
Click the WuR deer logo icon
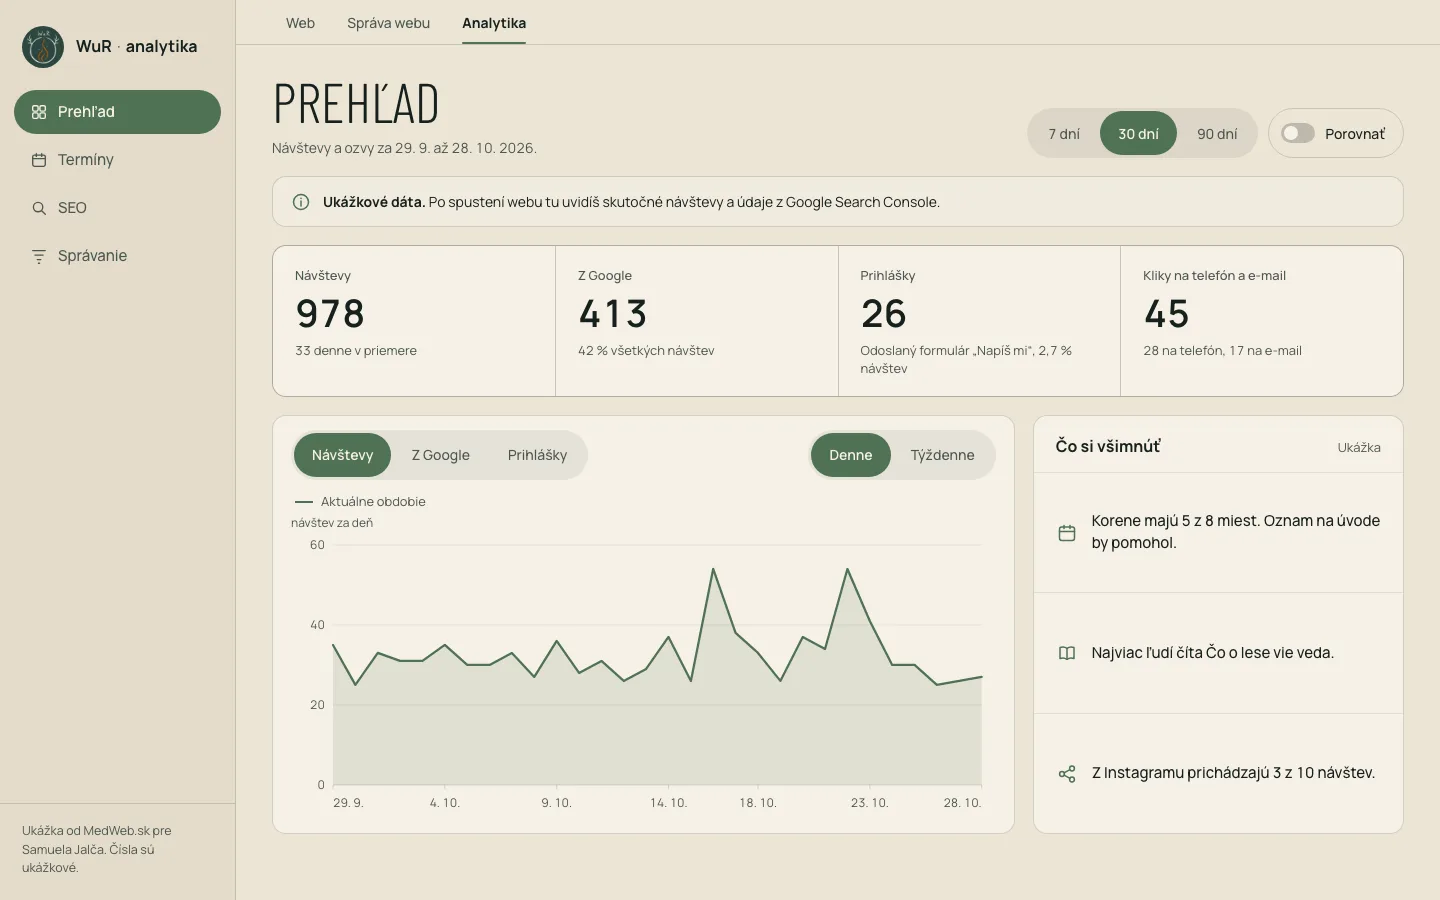(x=43, y=47)
